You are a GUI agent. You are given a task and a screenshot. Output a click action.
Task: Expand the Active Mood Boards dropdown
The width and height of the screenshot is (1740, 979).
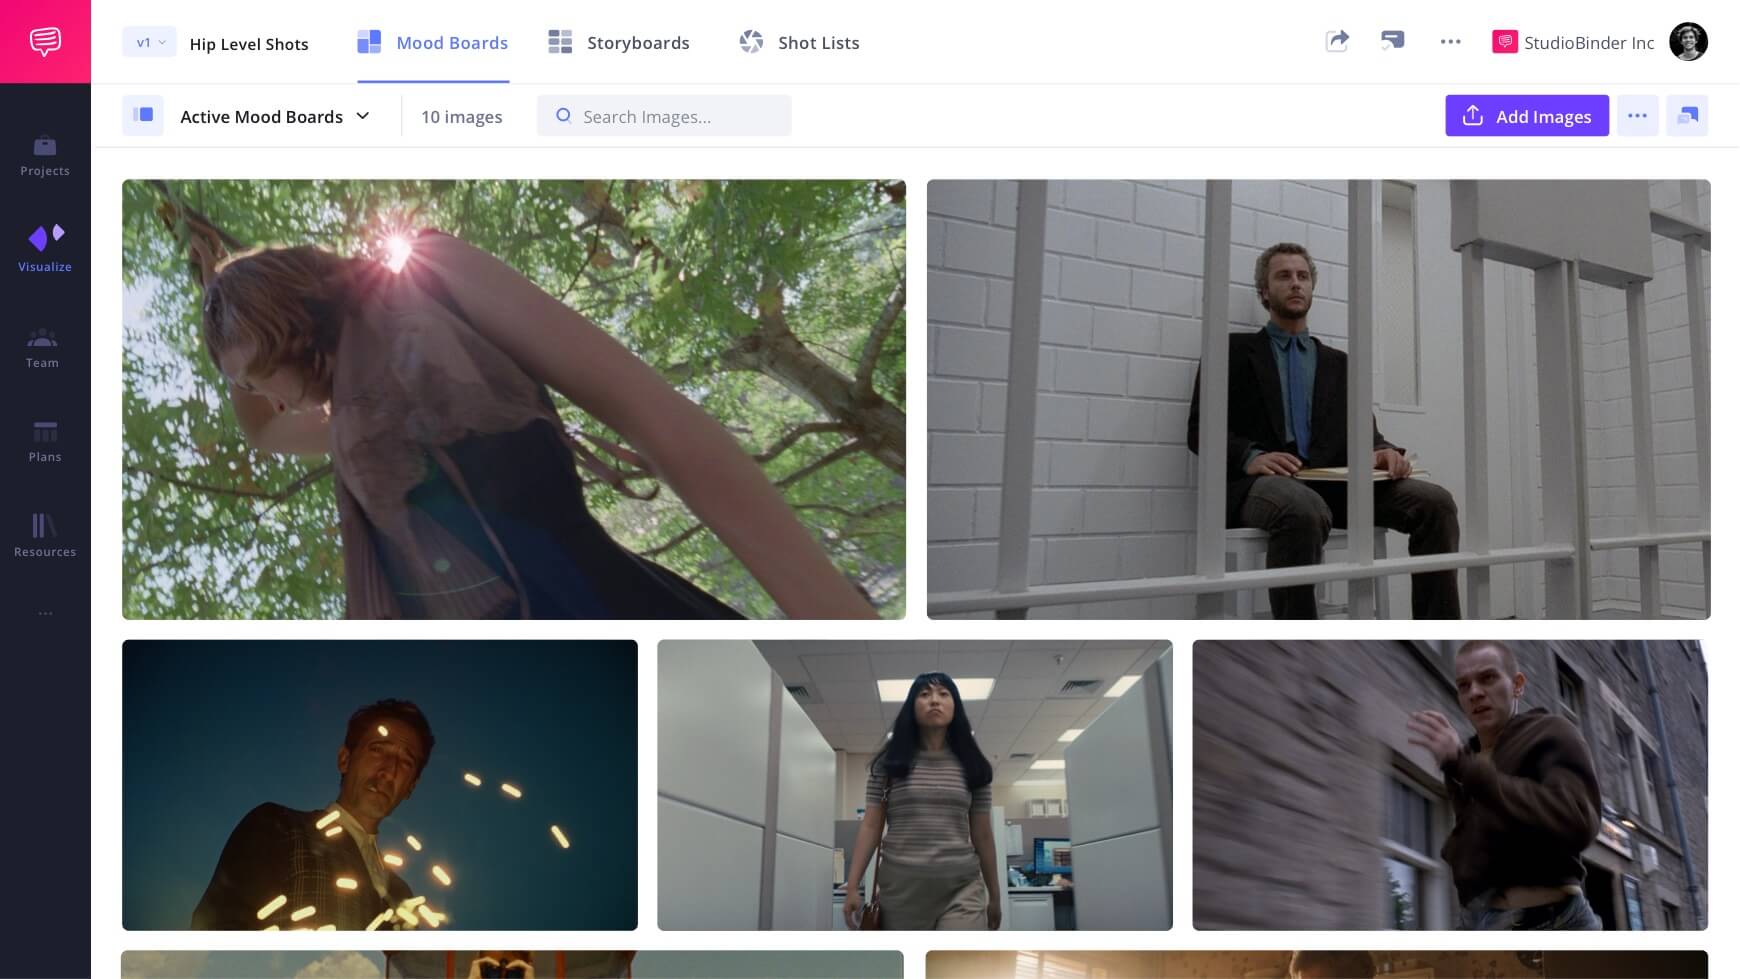(x=274, y=116)
